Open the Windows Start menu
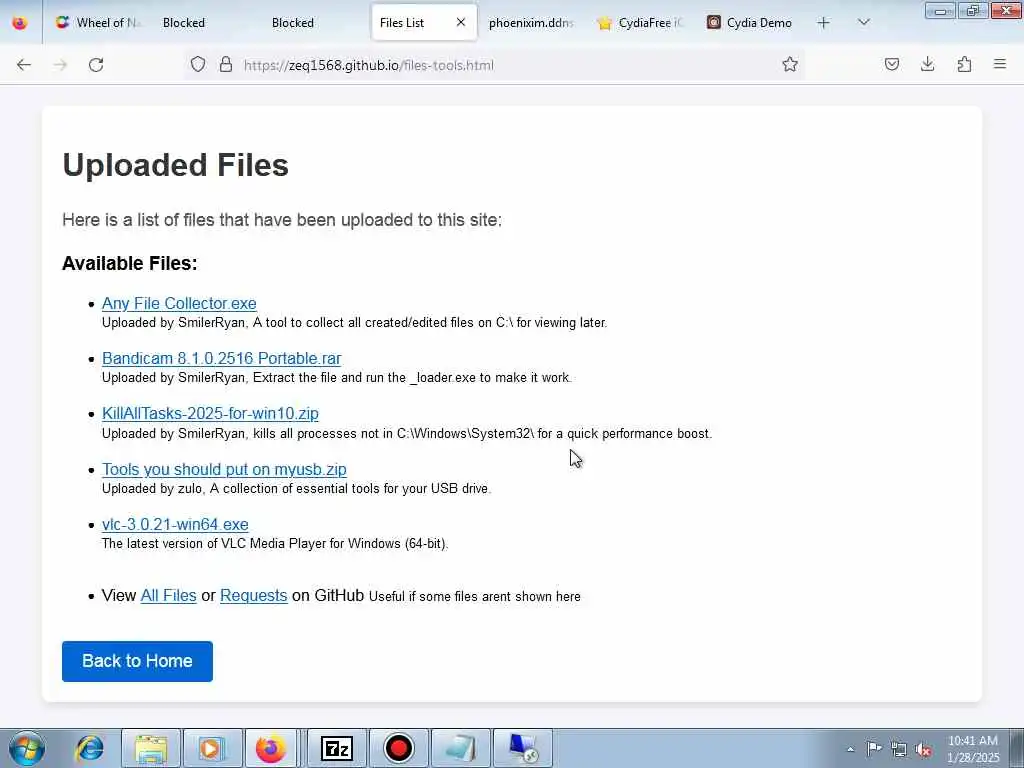Screen dimensions: 1024x768 26,748
